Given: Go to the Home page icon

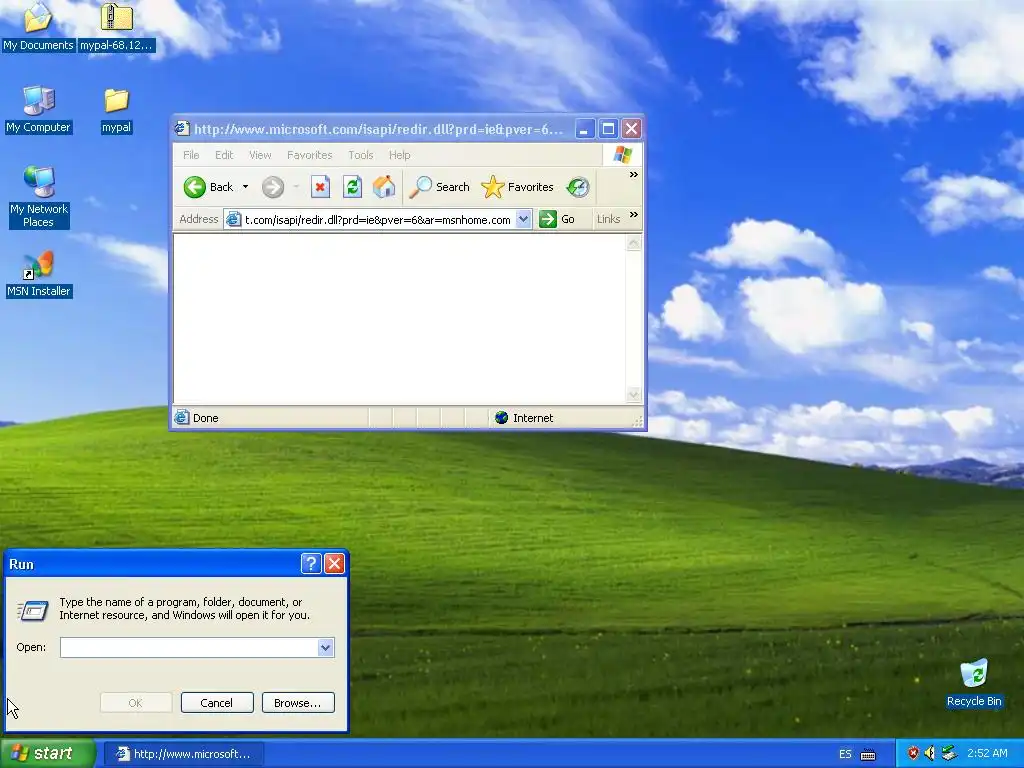Looking at the screenshot, I should pos(384,187).
